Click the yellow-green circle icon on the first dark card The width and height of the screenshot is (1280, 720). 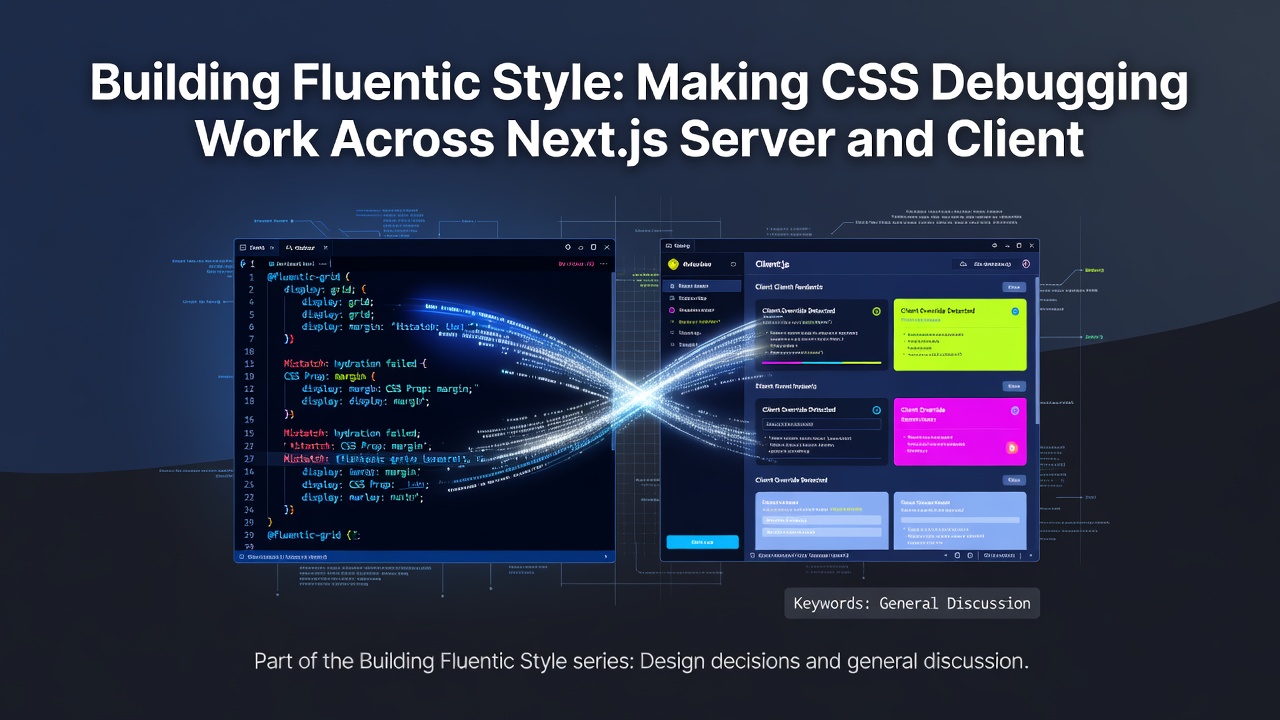pyautogui.click(x=876, y=311)
